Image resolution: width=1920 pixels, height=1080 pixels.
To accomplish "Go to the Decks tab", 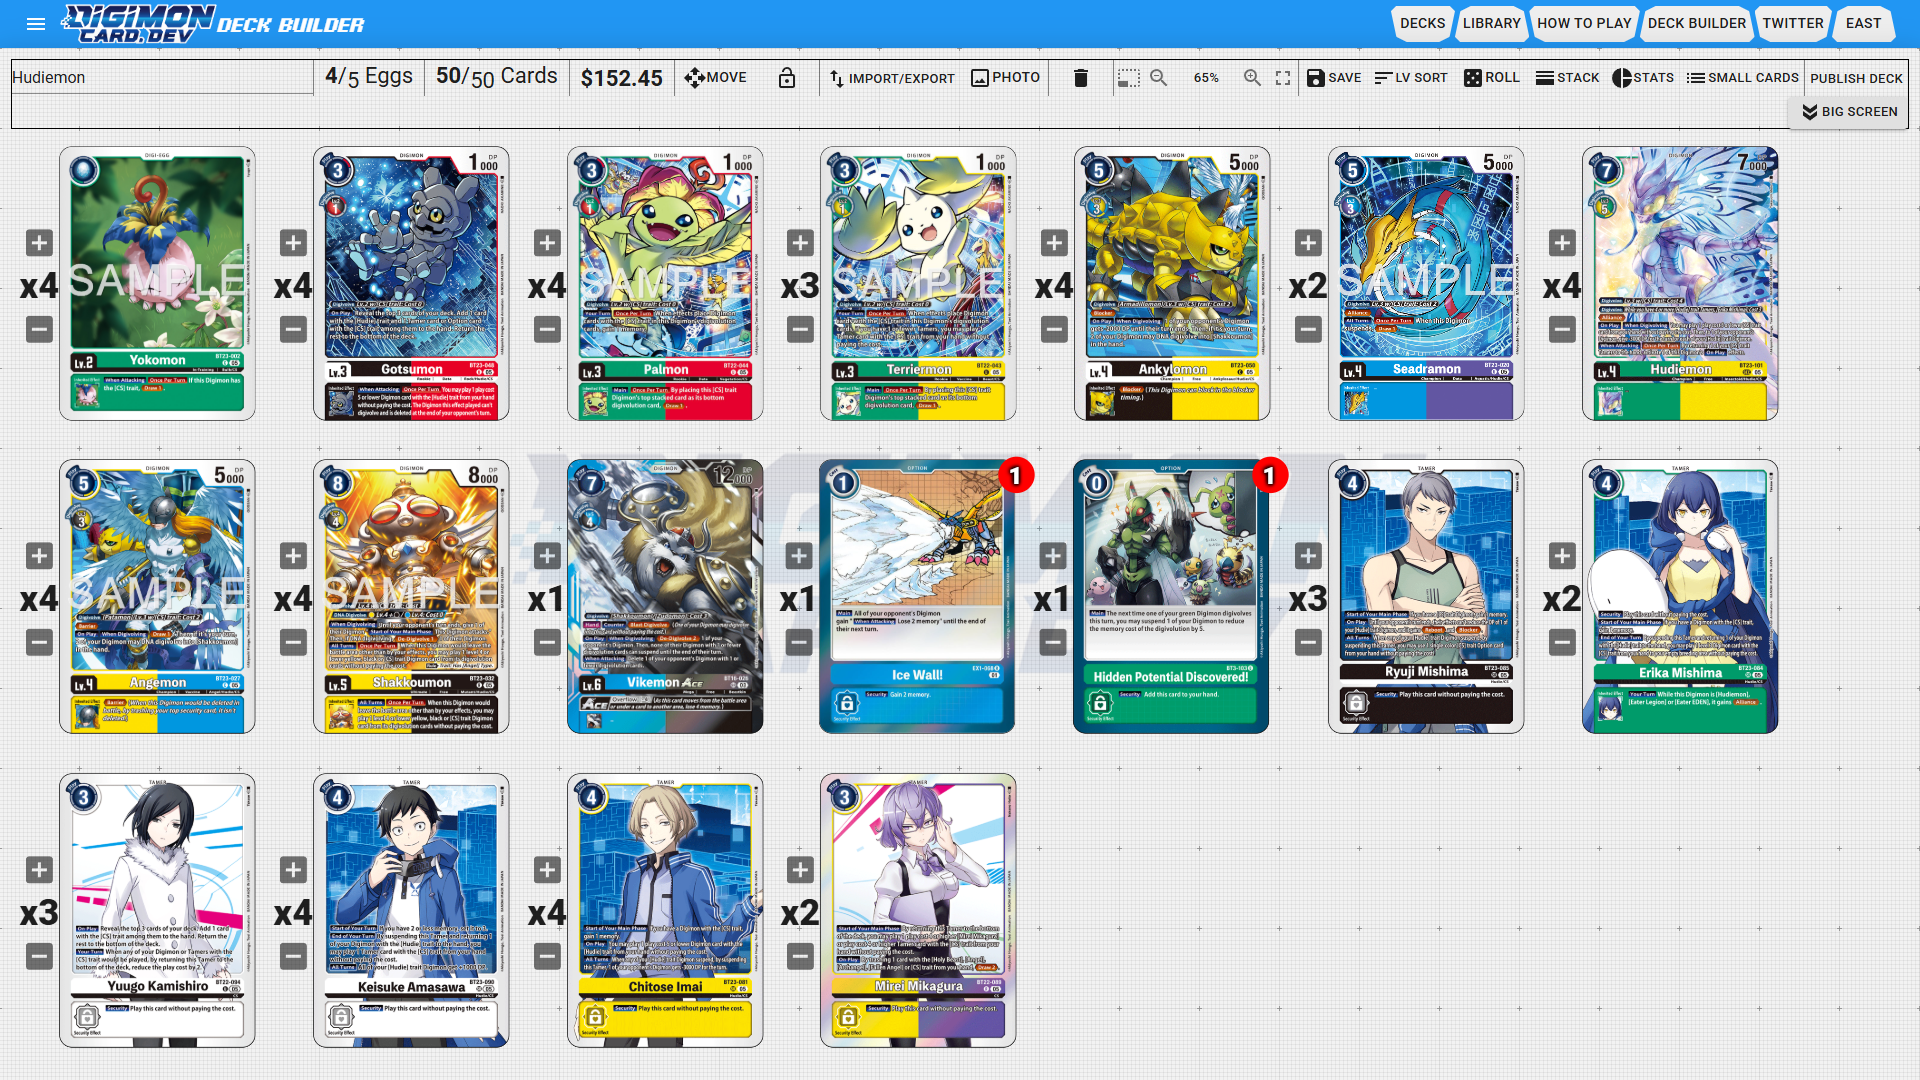I will click(x=1422, y=23).
